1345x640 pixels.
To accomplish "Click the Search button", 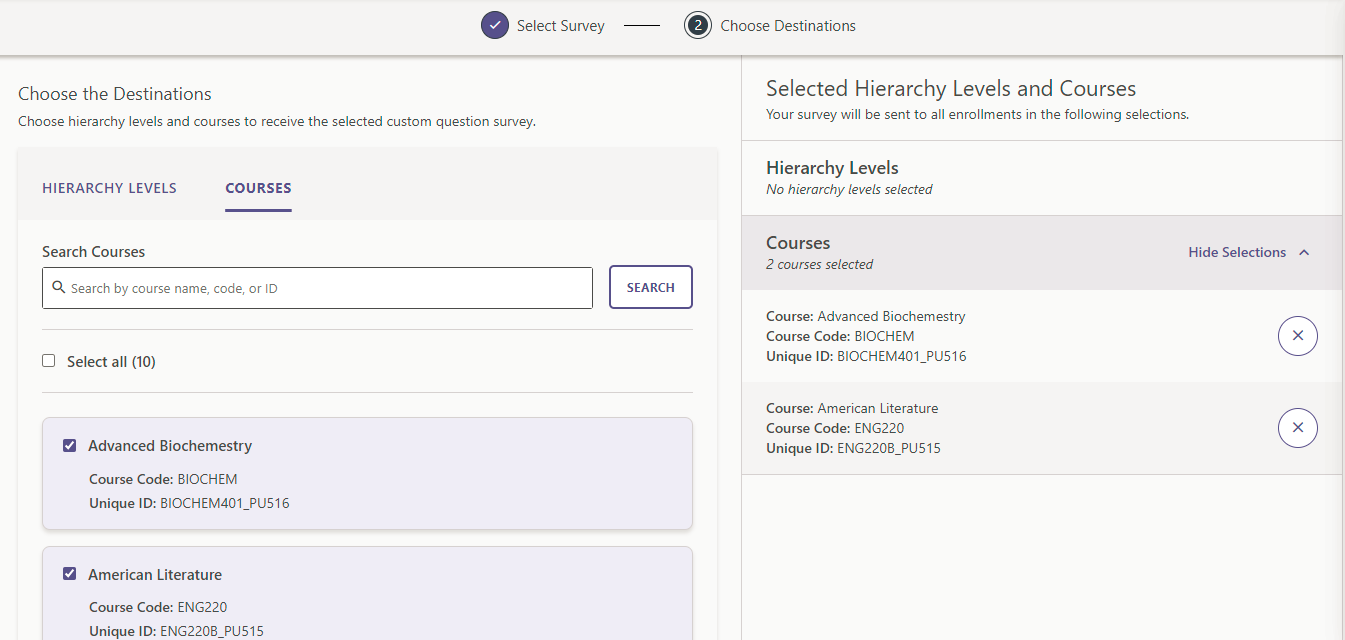I will [651, 287].
